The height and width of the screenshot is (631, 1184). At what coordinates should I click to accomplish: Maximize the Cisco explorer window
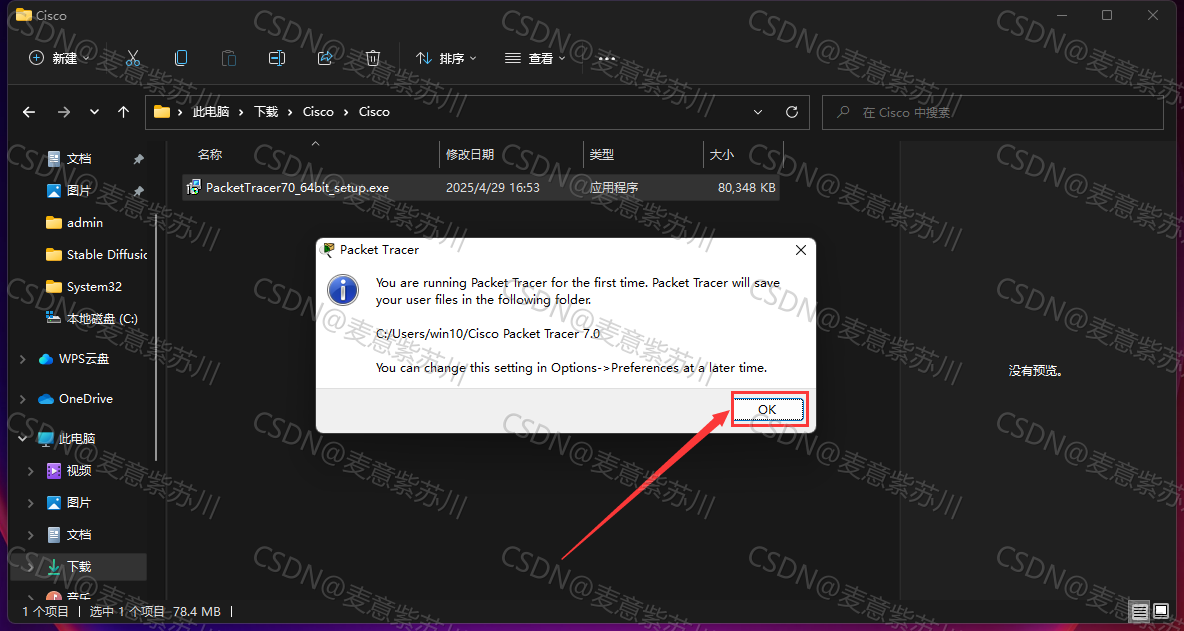[1107, 15]
